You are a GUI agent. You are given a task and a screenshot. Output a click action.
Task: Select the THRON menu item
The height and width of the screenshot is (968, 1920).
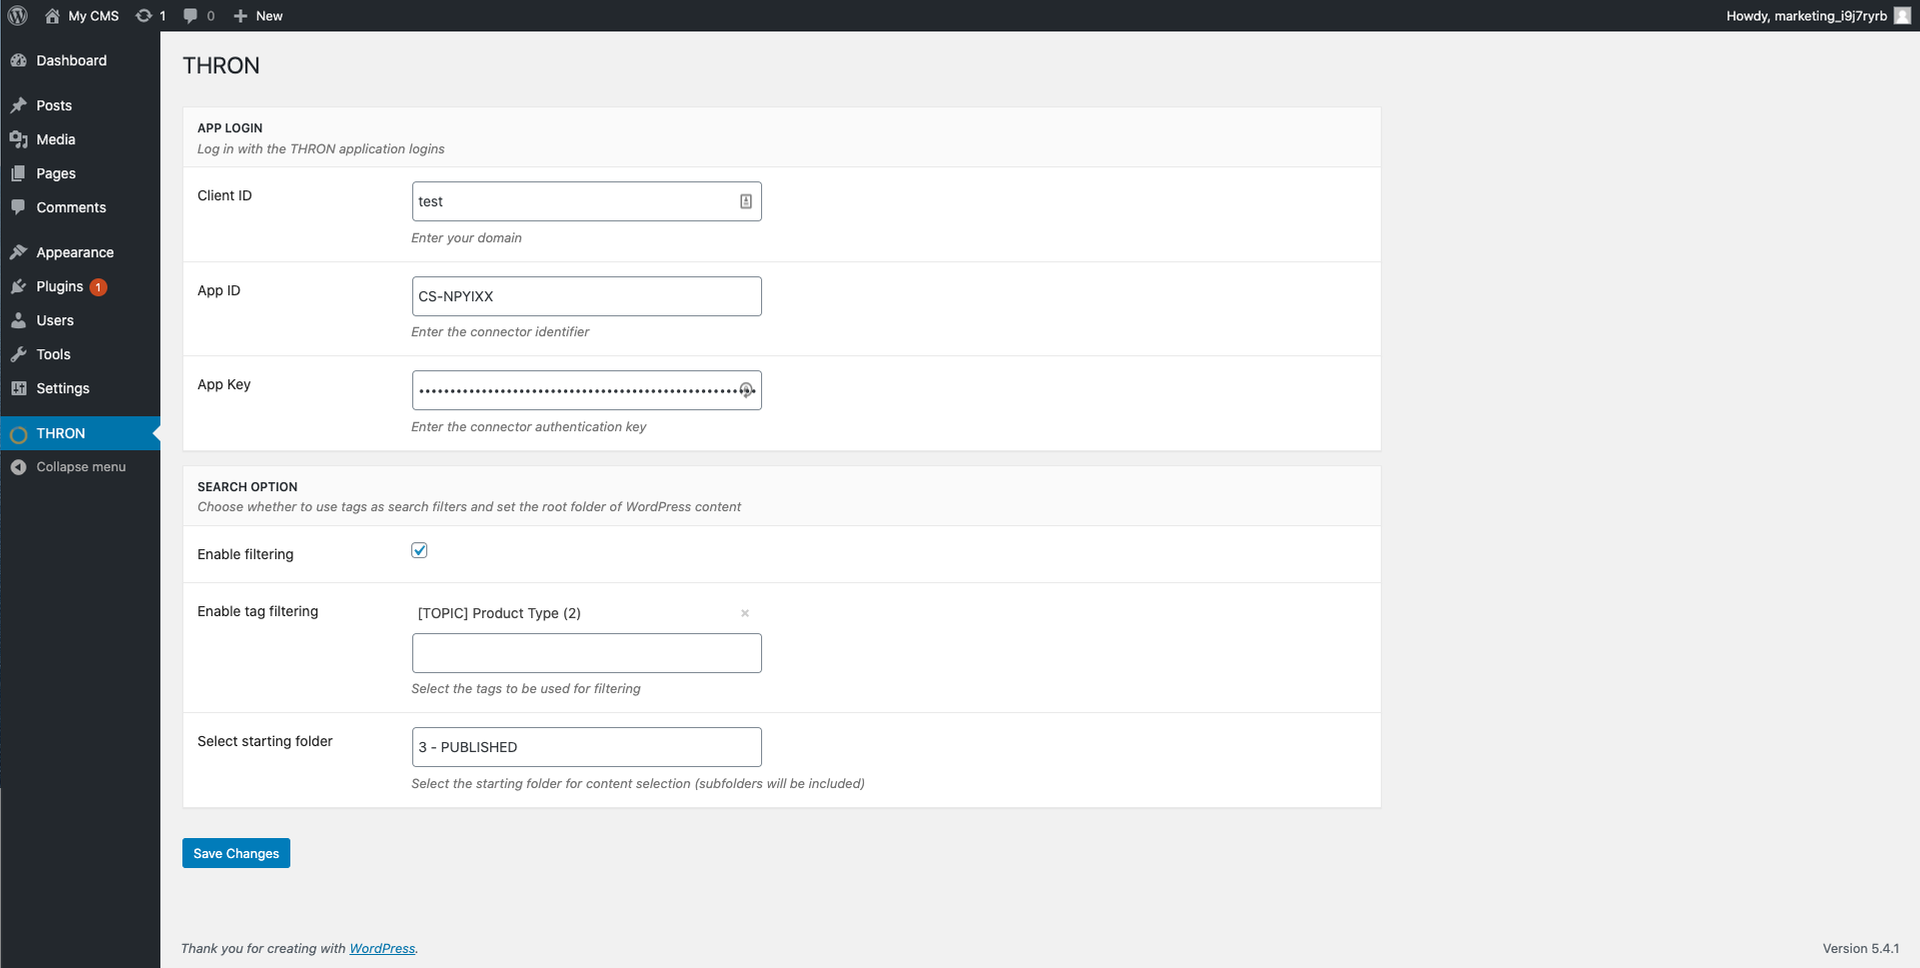(80, 433)
